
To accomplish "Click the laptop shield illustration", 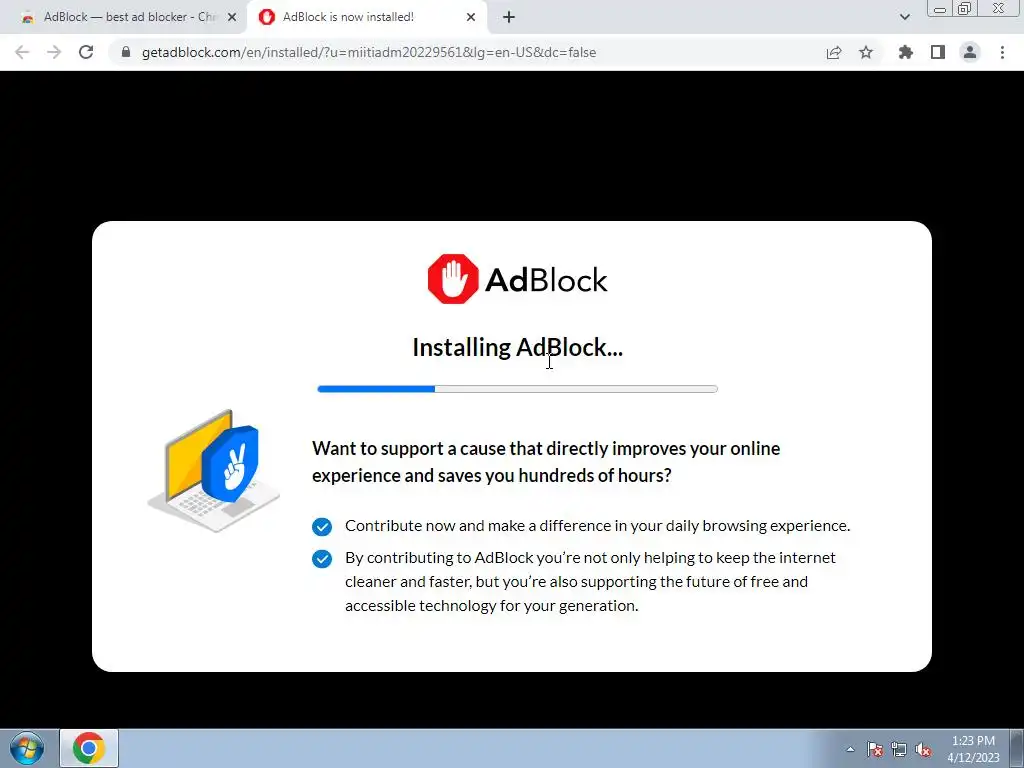I will point(214,470).
